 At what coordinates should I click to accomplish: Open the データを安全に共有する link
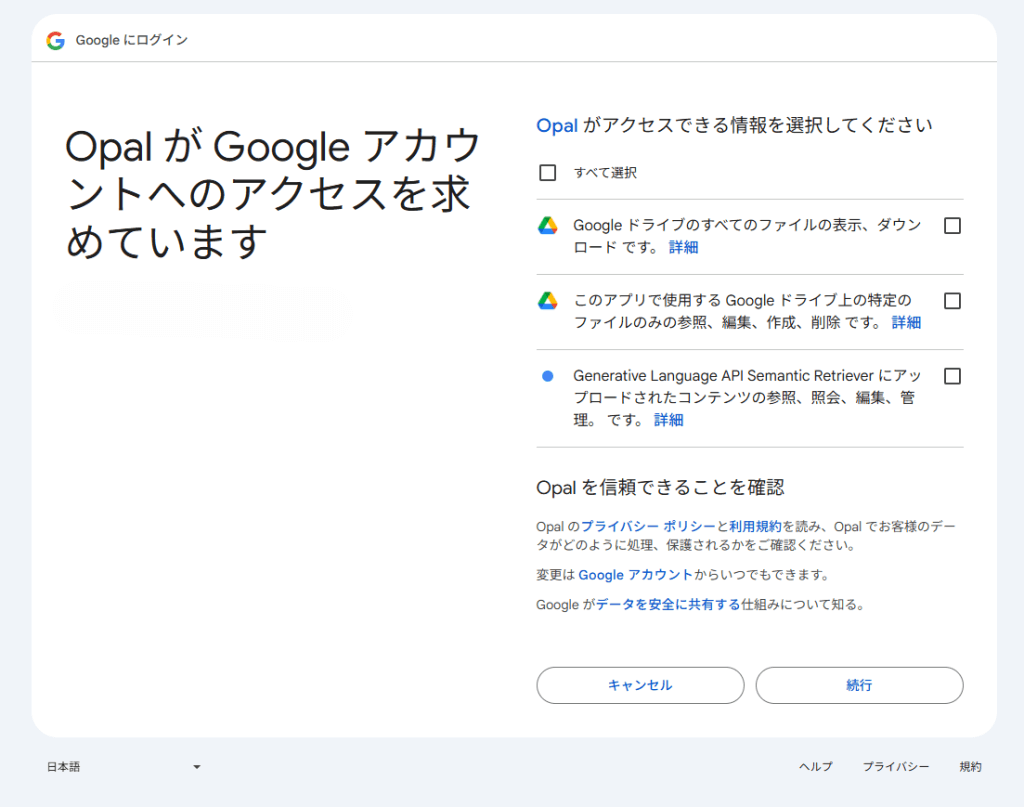point(668,605)
